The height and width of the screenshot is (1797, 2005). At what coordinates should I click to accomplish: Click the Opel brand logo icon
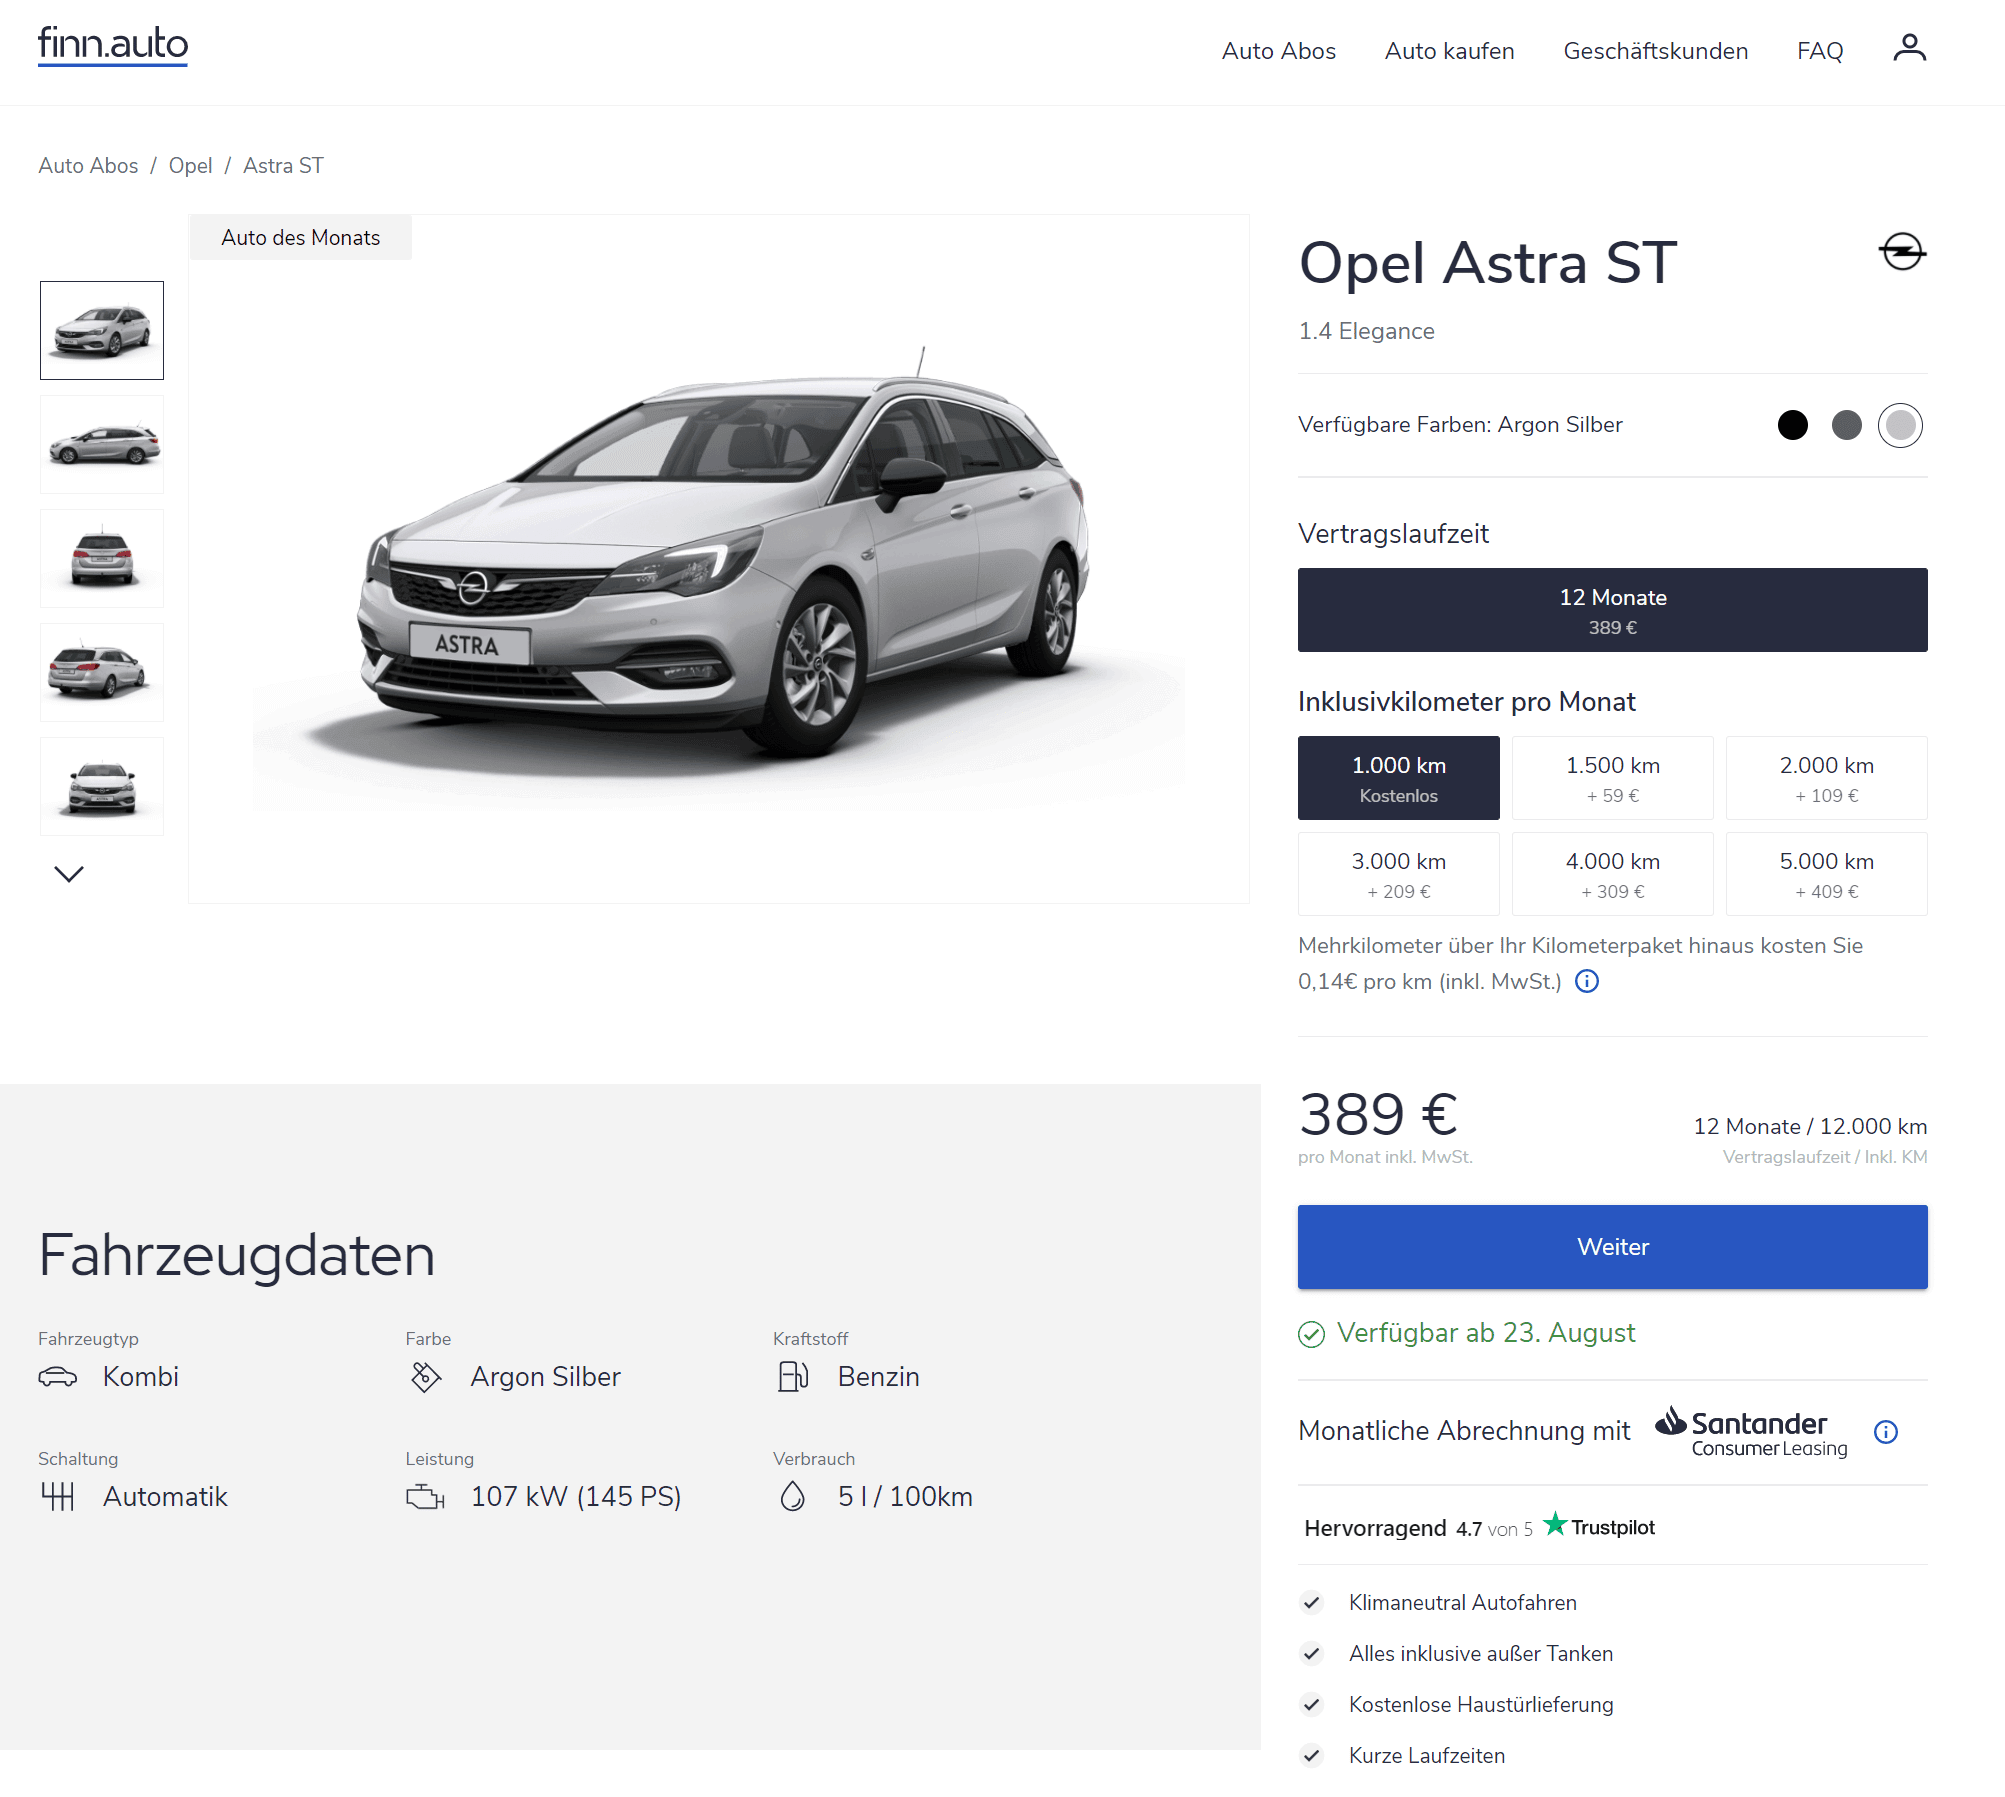tap(1902, 252)
